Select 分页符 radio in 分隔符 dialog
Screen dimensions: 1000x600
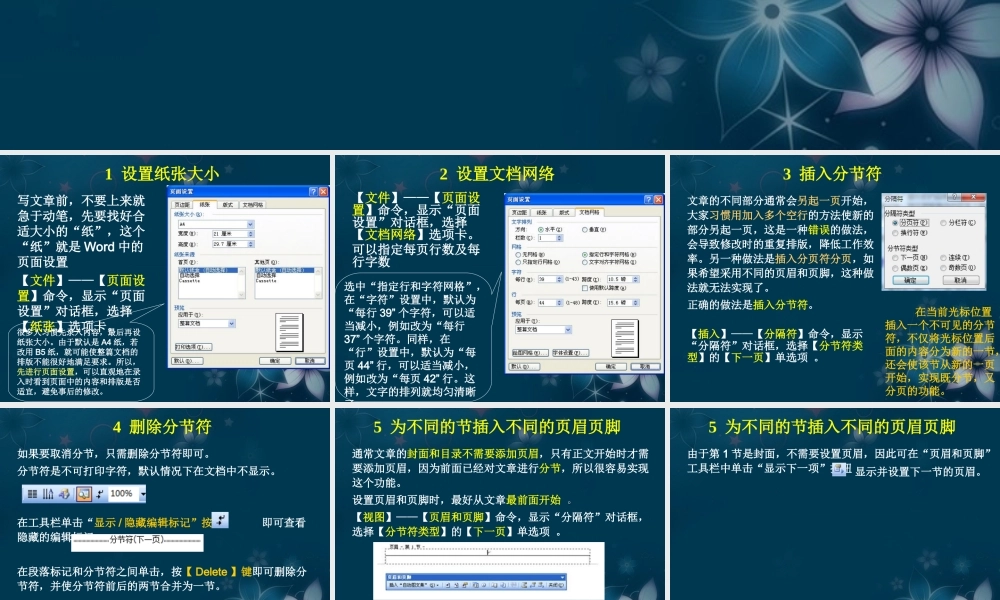point(895,223)
